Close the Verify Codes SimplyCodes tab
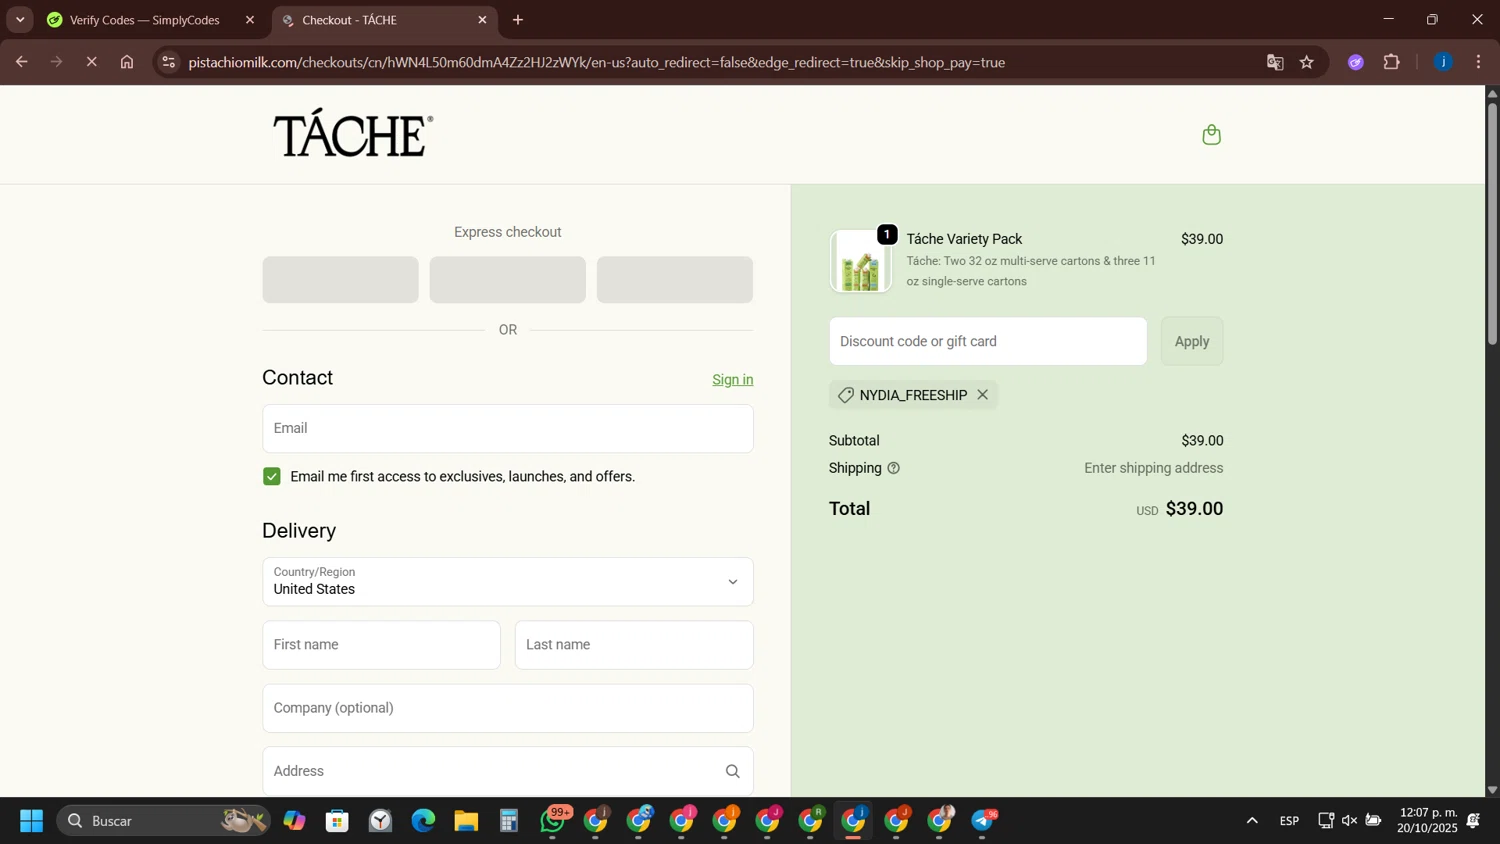Viewport: 1500px width, 844px height. click(250, 20)
